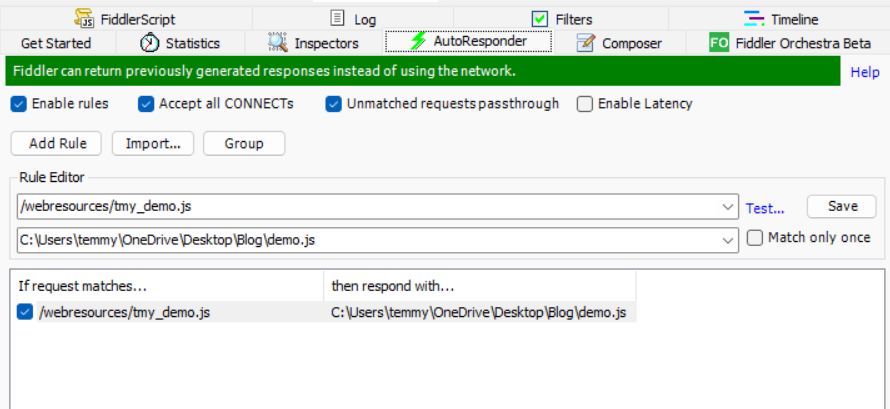Click the green Fiddler info banner text
The width and height of the screenshot is (890, 409).
tap(265, 71)
